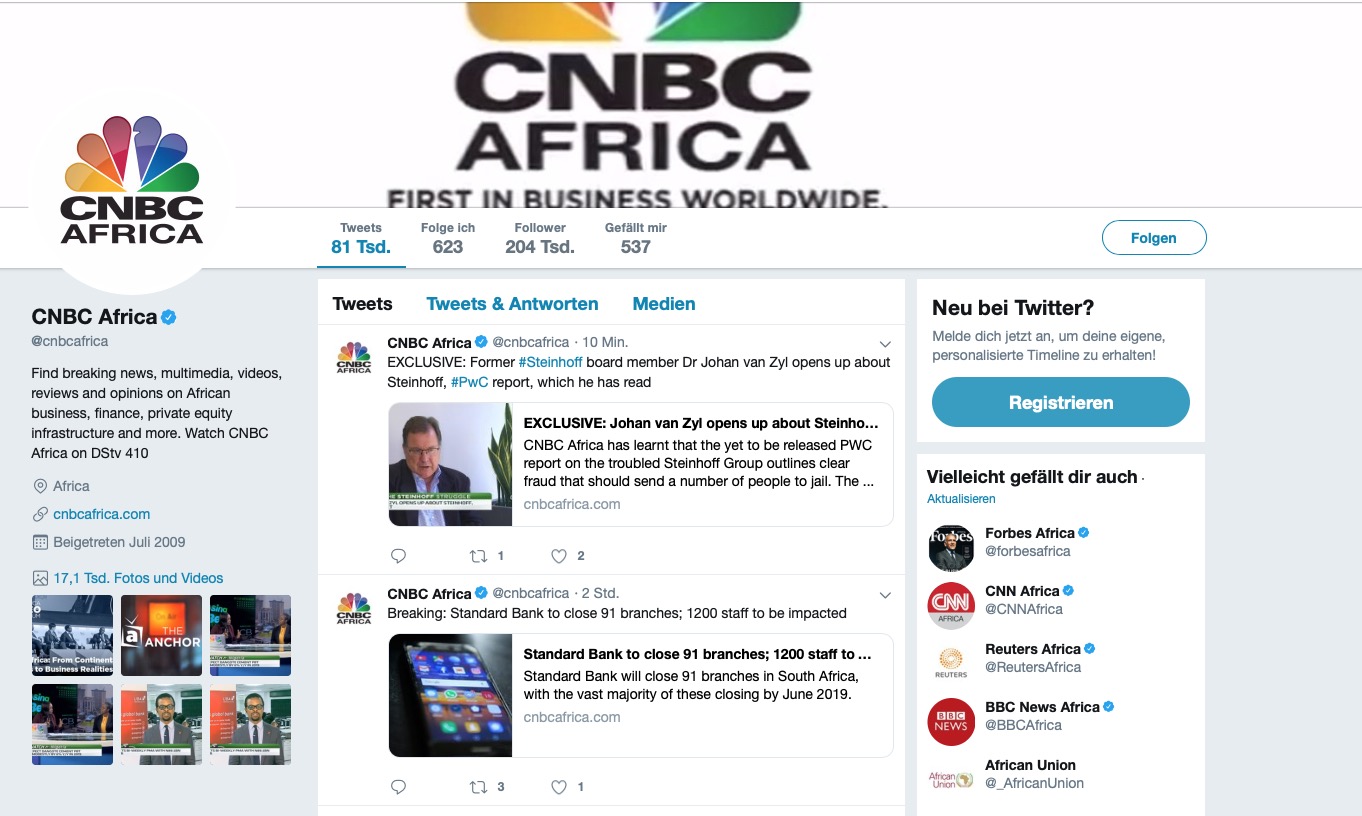1362x816 pixels.
Task: Expand the Standard Bank tweet options menu
Action: point(884,595)
